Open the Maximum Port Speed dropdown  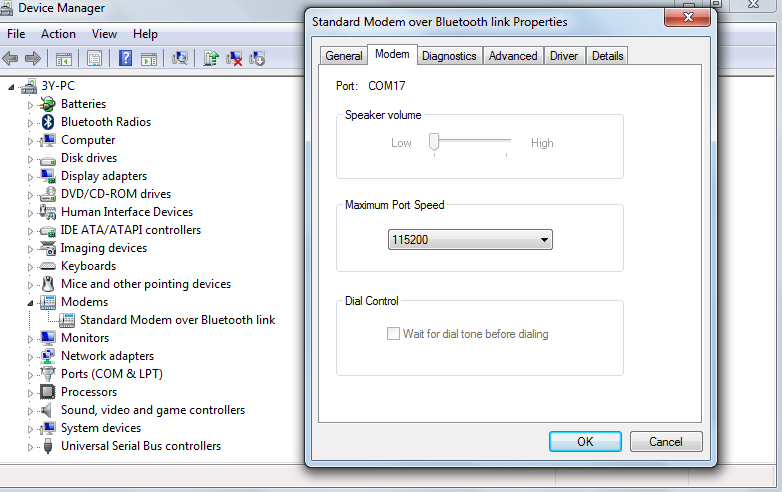(470, 240)
